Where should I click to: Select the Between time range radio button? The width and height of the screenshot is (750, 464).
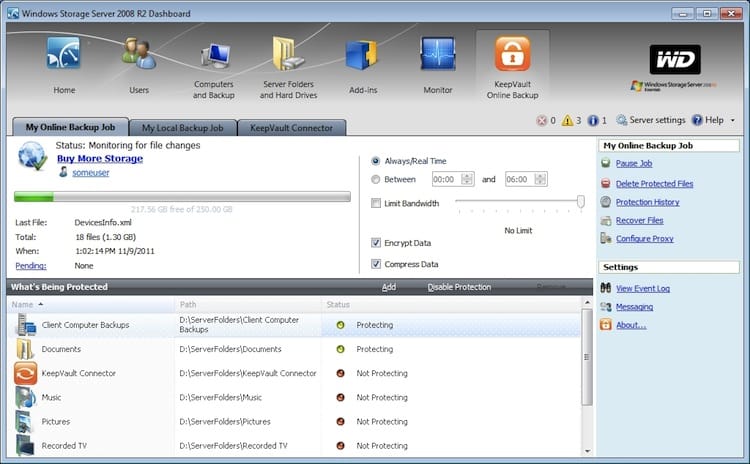pyautogui.click(x=375, y=179)
